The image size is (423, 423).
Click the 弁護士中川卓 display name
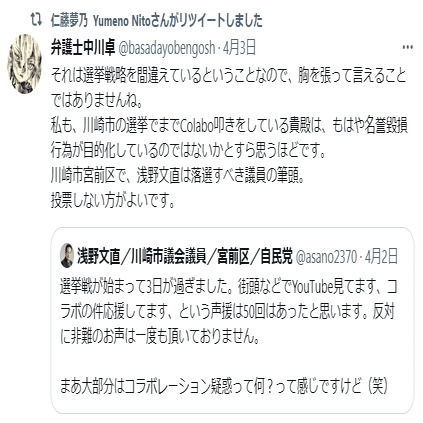(x=83, y=47)
